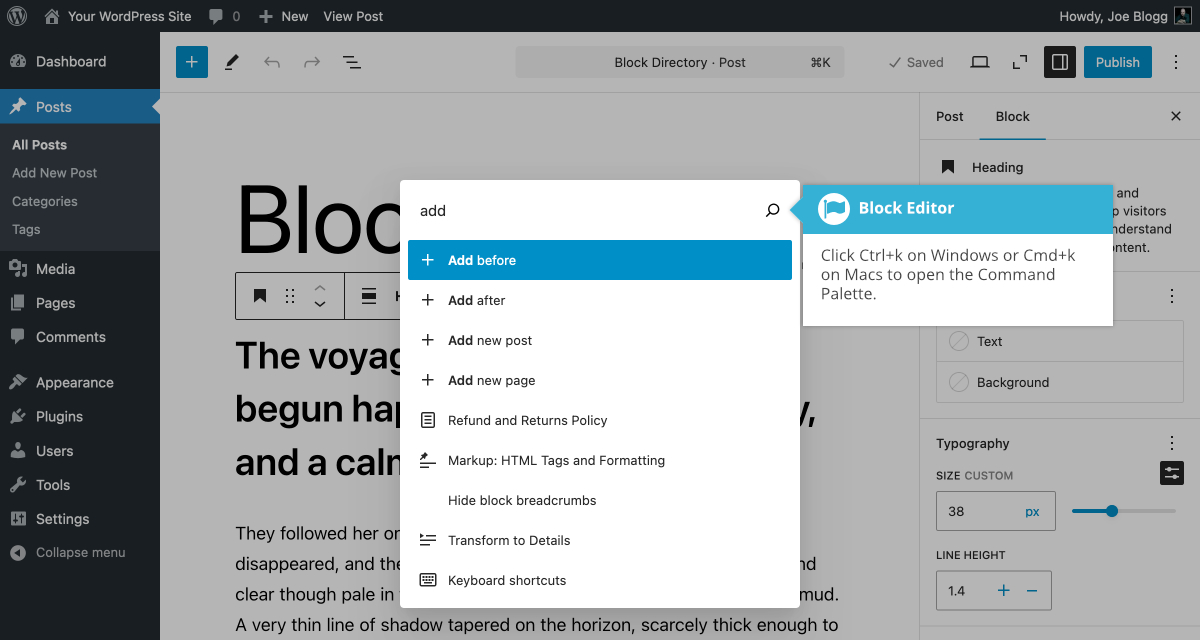This screenshot has width=1200, height=640.
Task: Open the Document Overview list icon
Action: click(x=352, y=62)
